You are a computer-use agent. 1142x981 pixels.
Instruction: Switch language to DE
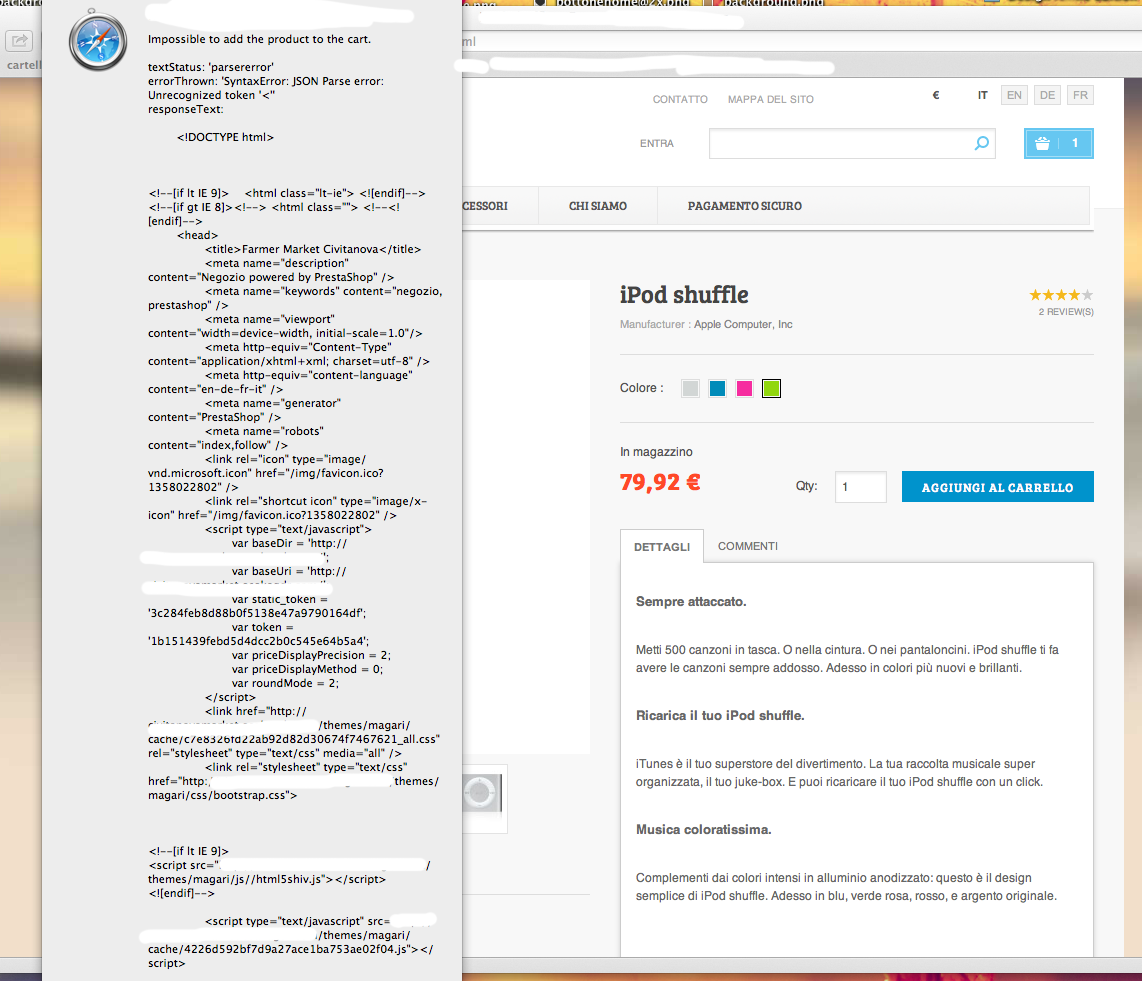(1047, 95)
